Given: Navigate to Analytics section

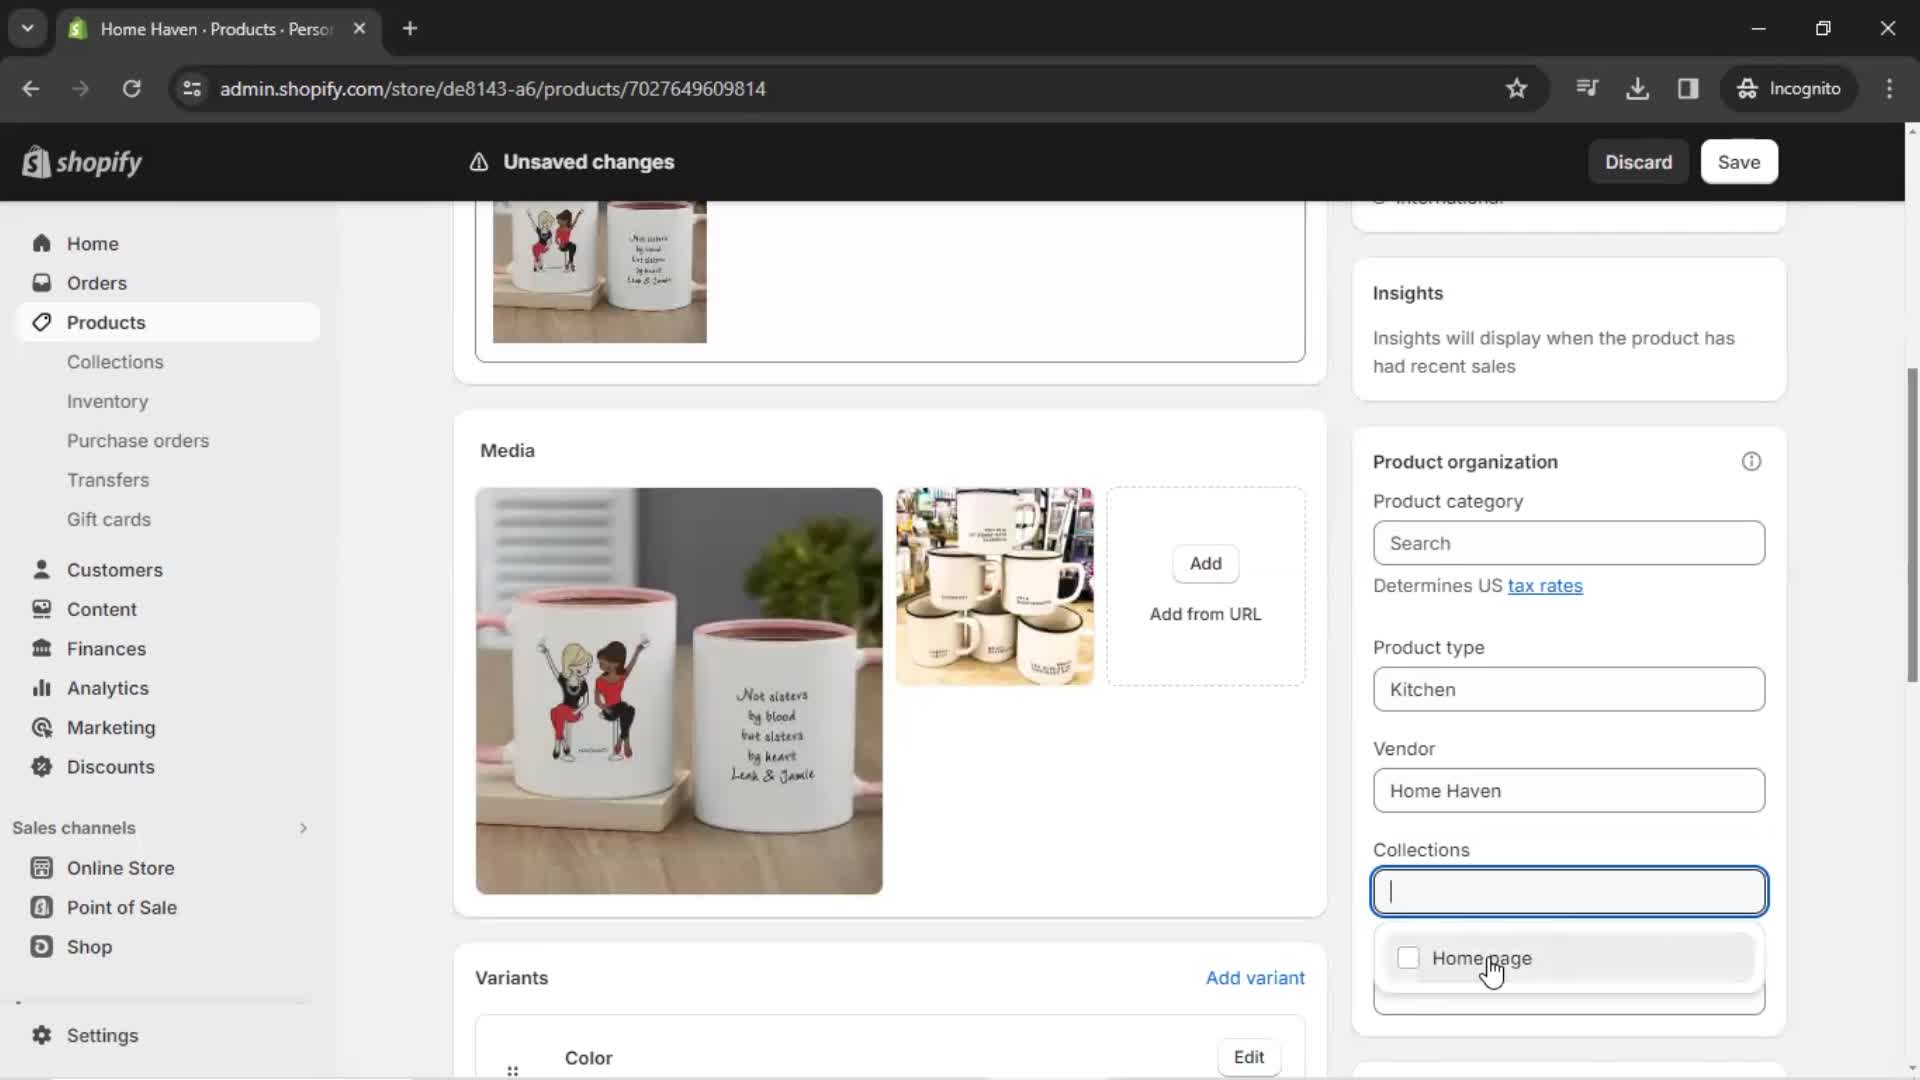Looking at the screenshot, I should click(x=107, y=687).
